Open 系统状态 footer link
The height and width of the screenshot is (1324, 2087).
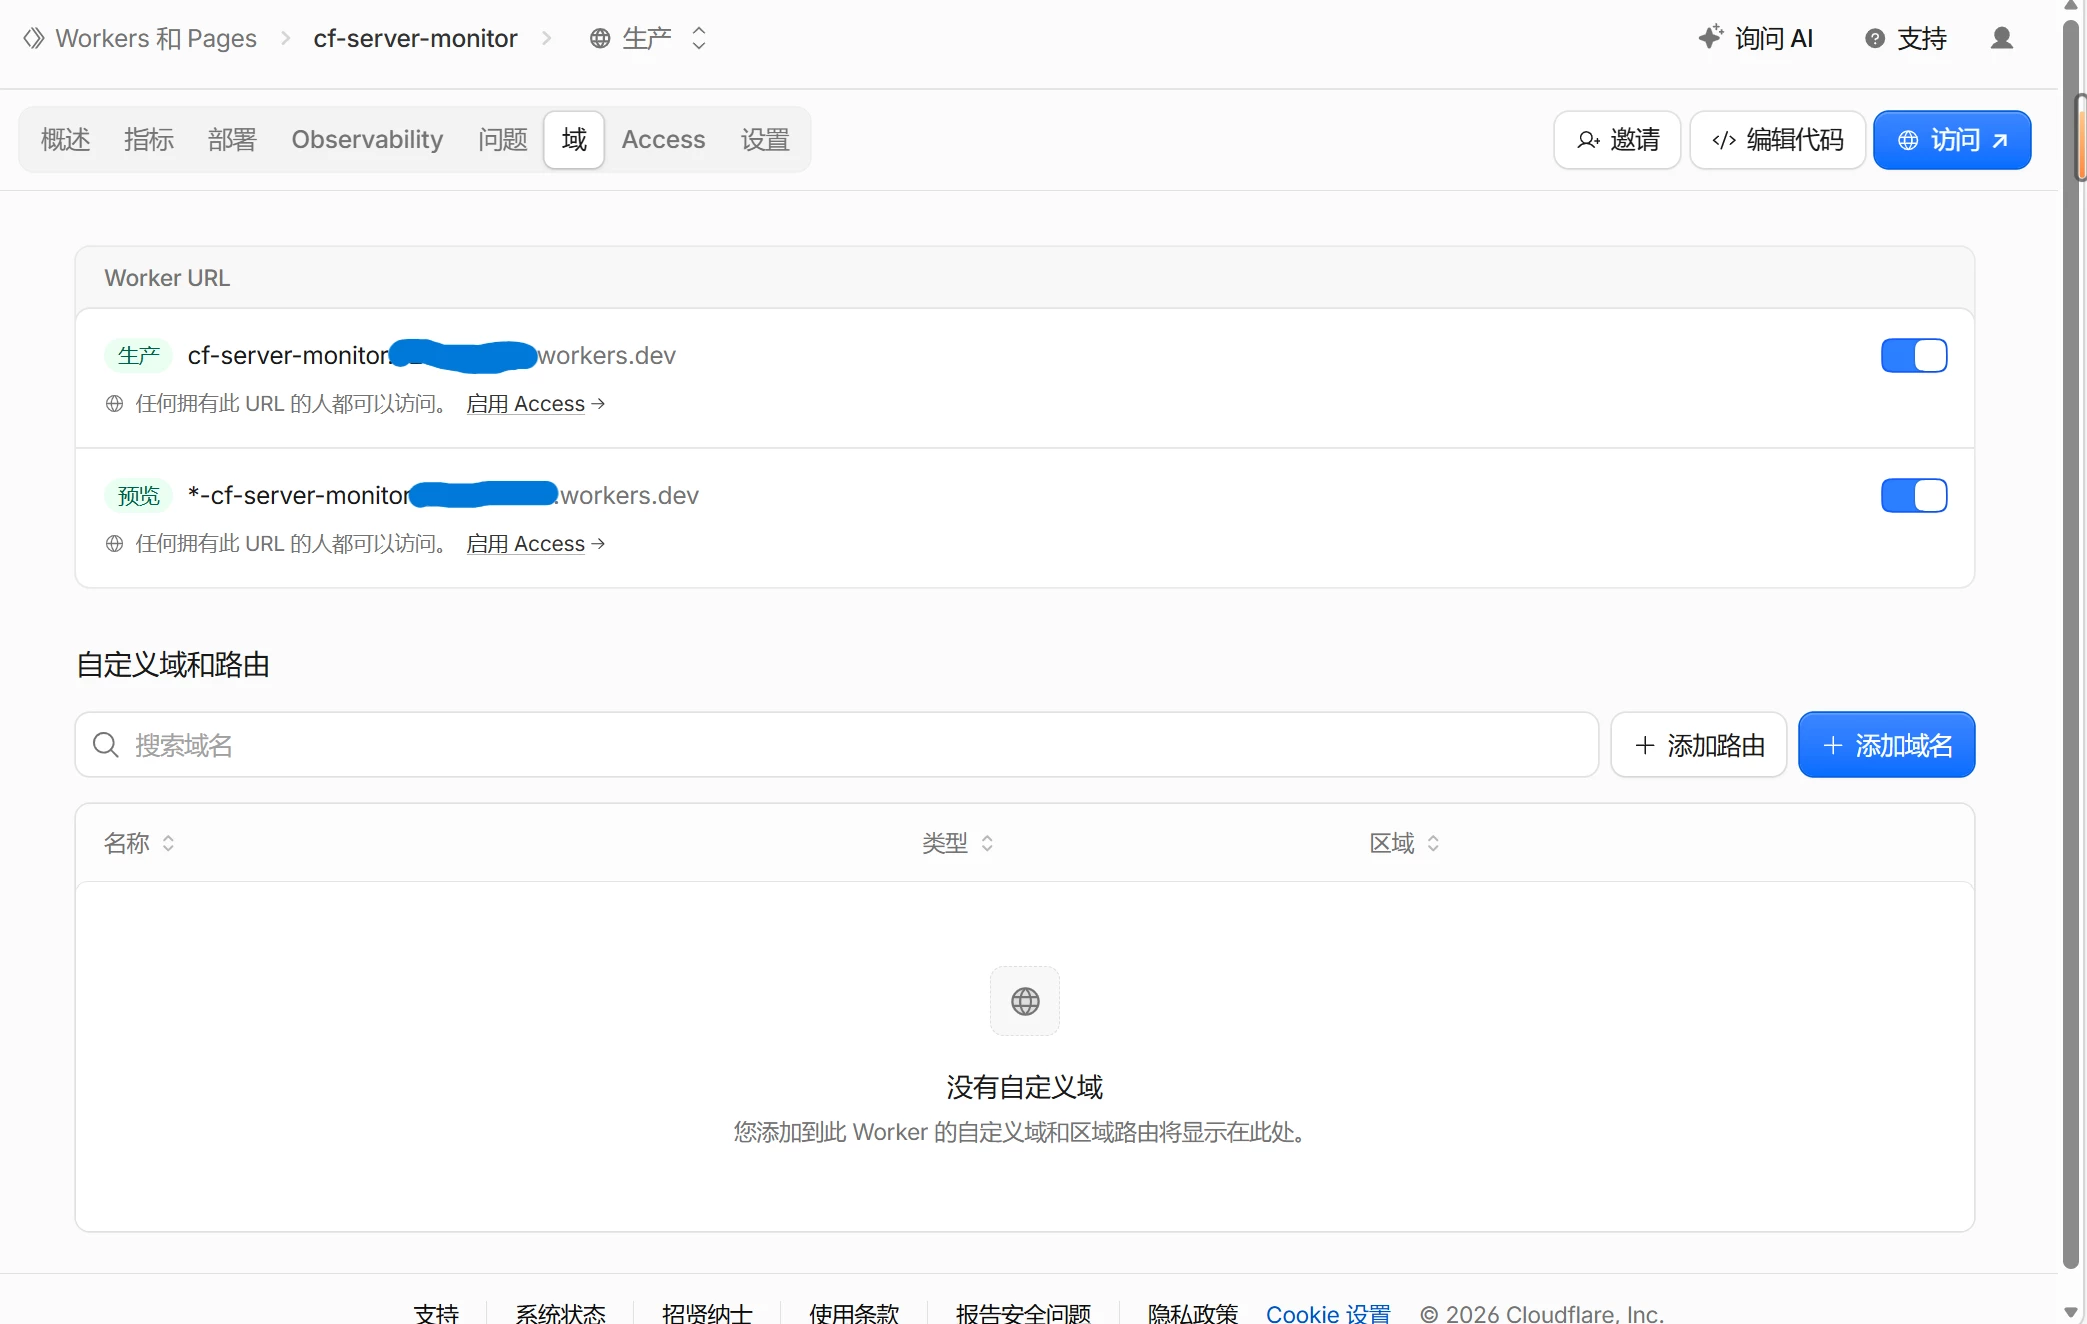click(560, 1313)
